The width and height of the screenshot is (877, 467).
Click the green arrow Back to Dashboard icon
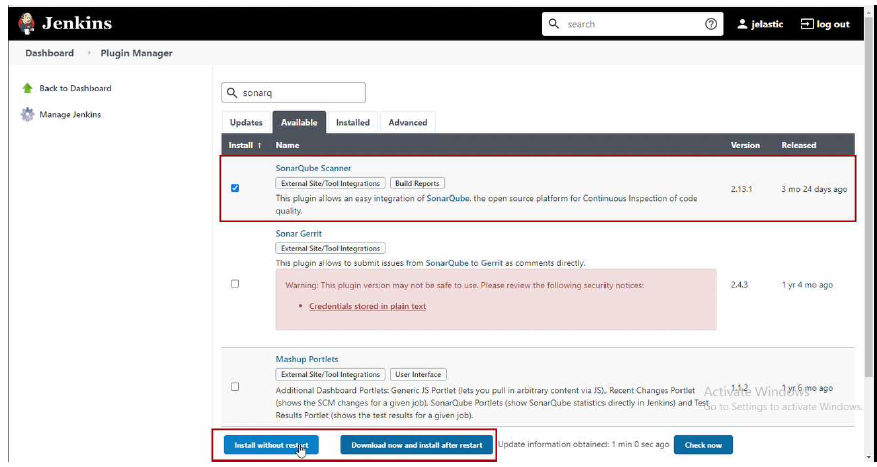[x=27, y=88]
